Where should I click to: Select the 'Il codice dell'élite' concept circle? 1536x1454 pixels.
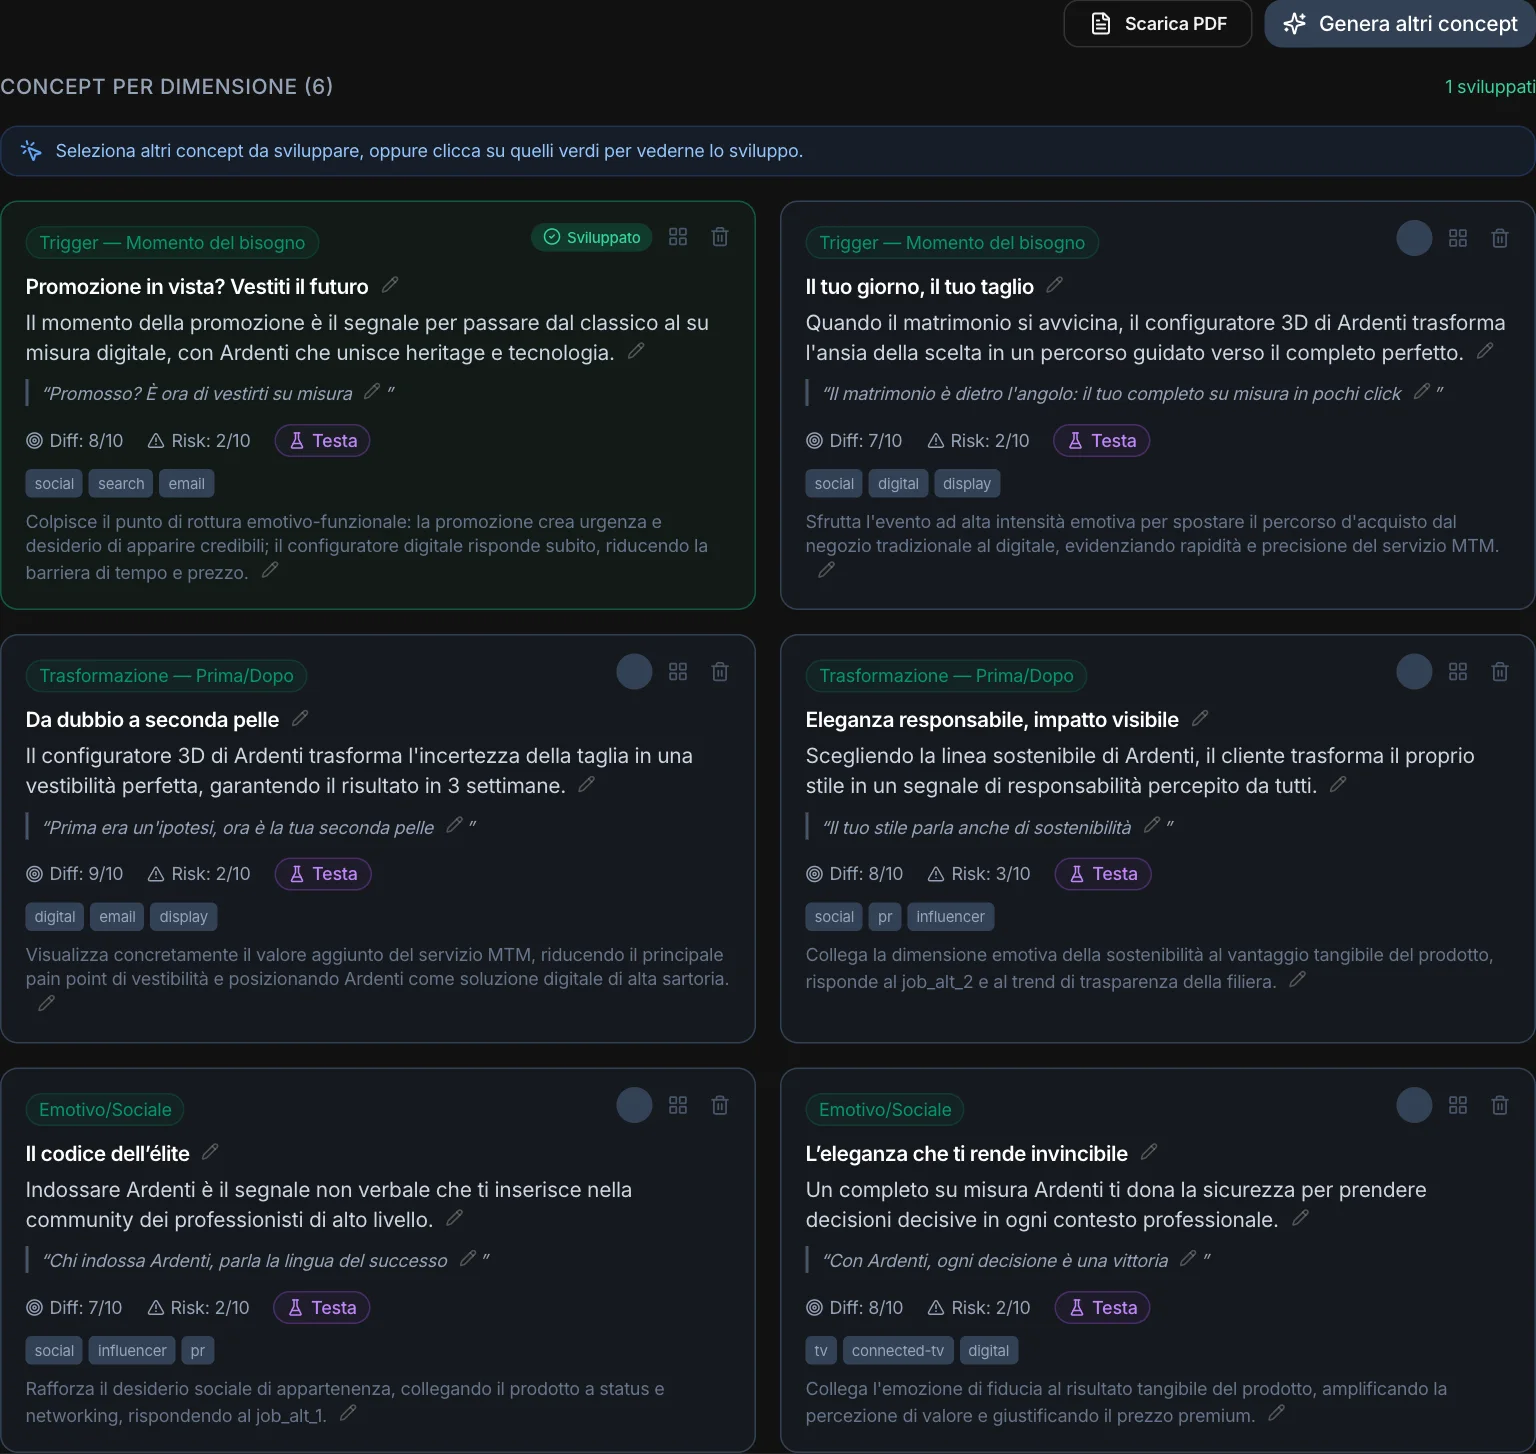pos(634,1105)
